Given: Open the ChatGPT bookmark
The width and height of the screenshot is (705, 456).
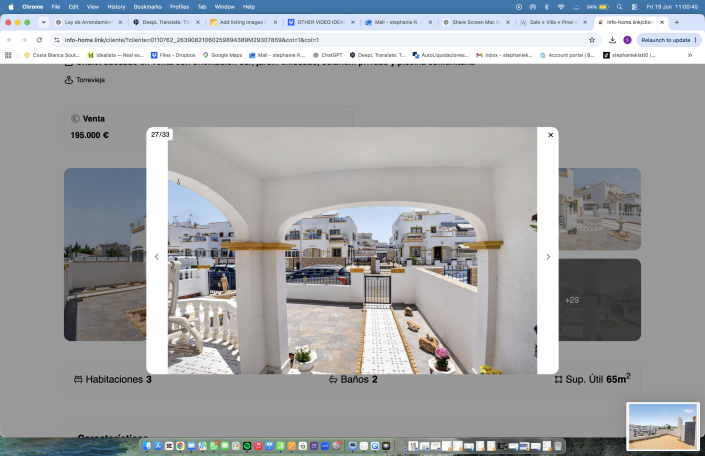Looking at the screenshot, I should click(x=328, y=55).
